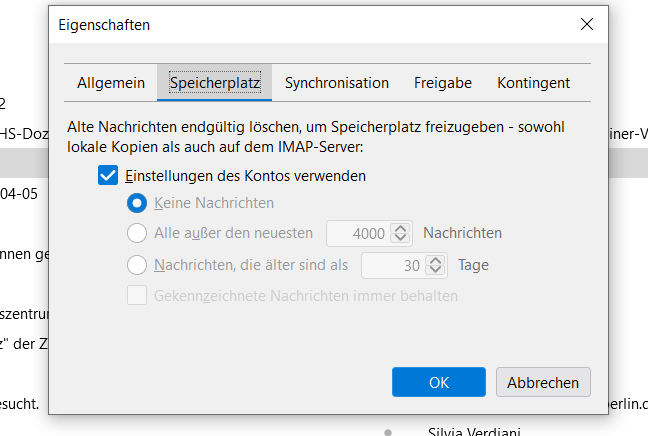The height and width of the screenshot is (436, 648).
Task: Select the Synchronisation tab
Action: pos(336,83)
